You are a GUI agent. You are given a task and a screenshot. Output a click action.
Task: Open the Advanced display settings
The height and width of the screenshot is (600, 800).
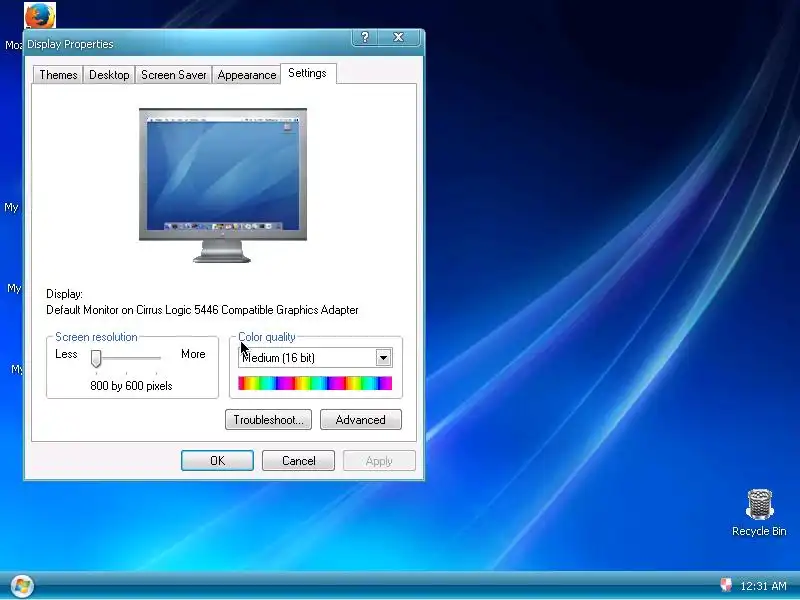pos(361,419)
